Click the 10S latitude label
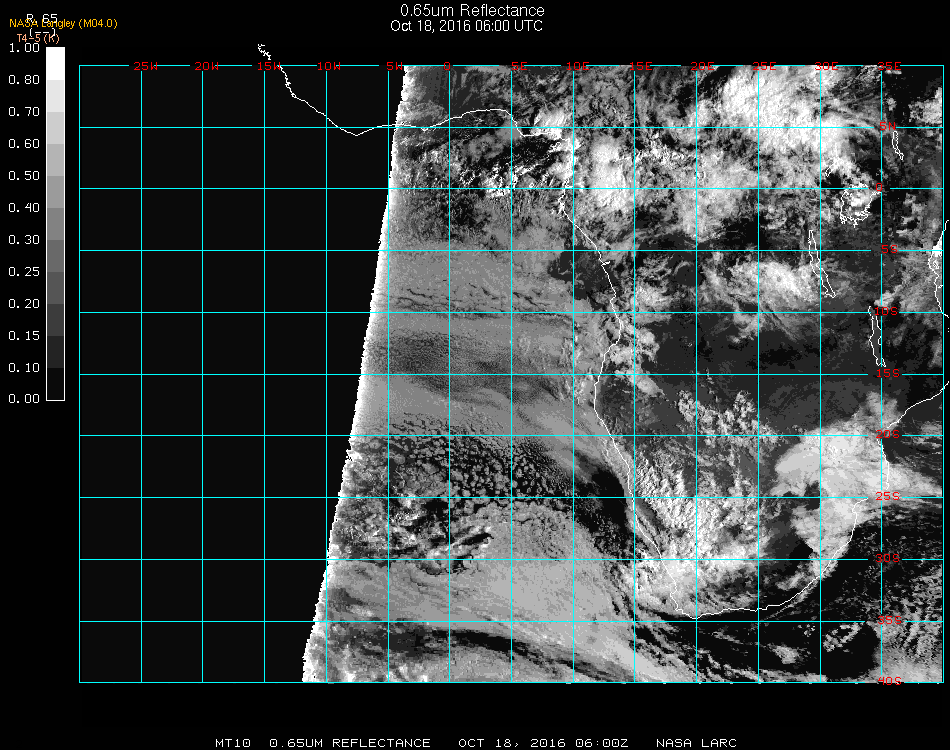 [886, 311]
